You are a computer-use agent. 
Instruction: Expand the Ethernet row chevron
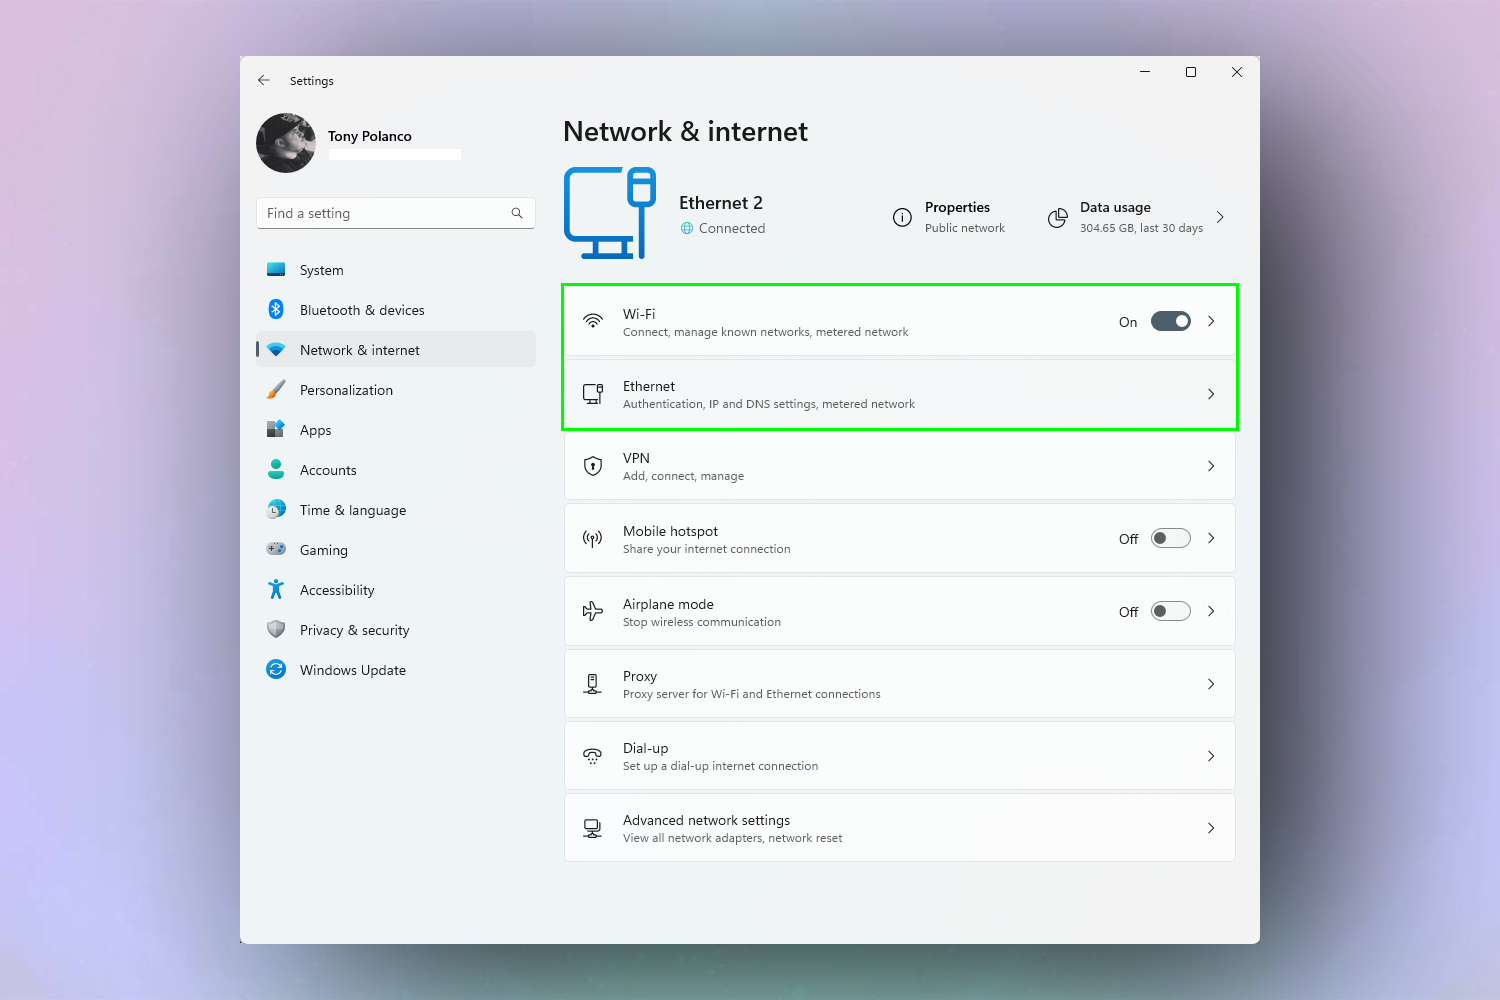[x=1211, y=394]
